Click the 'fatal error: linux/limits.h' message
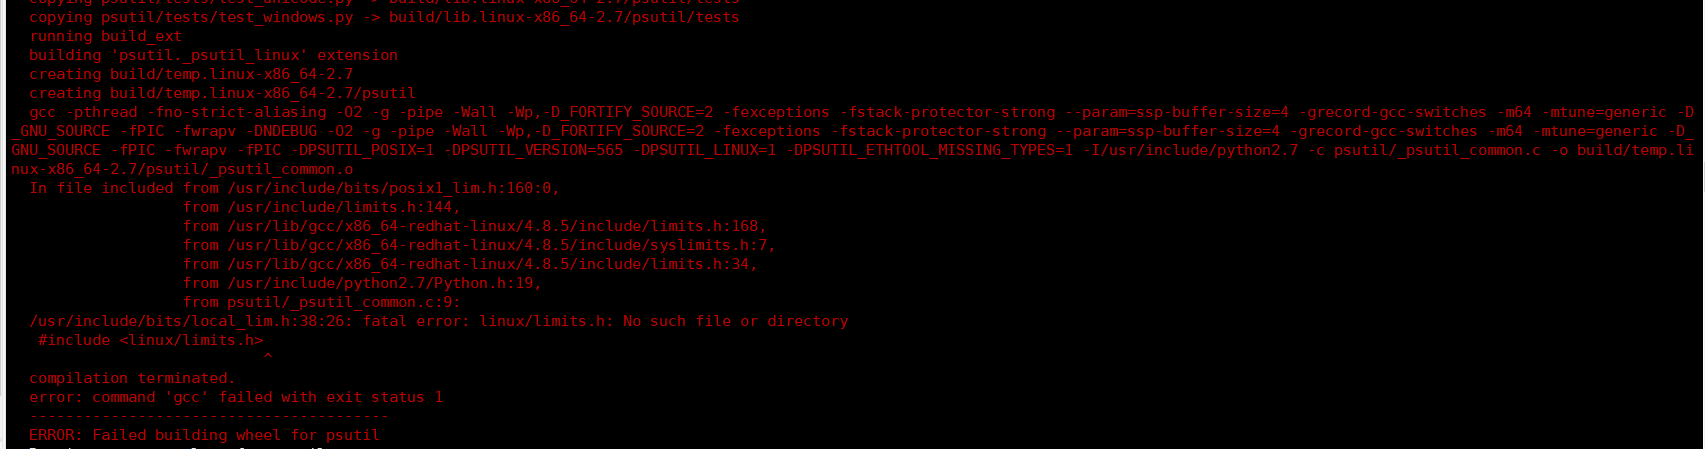This screenshot has height=449, width=1705. pyautogui.click(x=488, y=321)
